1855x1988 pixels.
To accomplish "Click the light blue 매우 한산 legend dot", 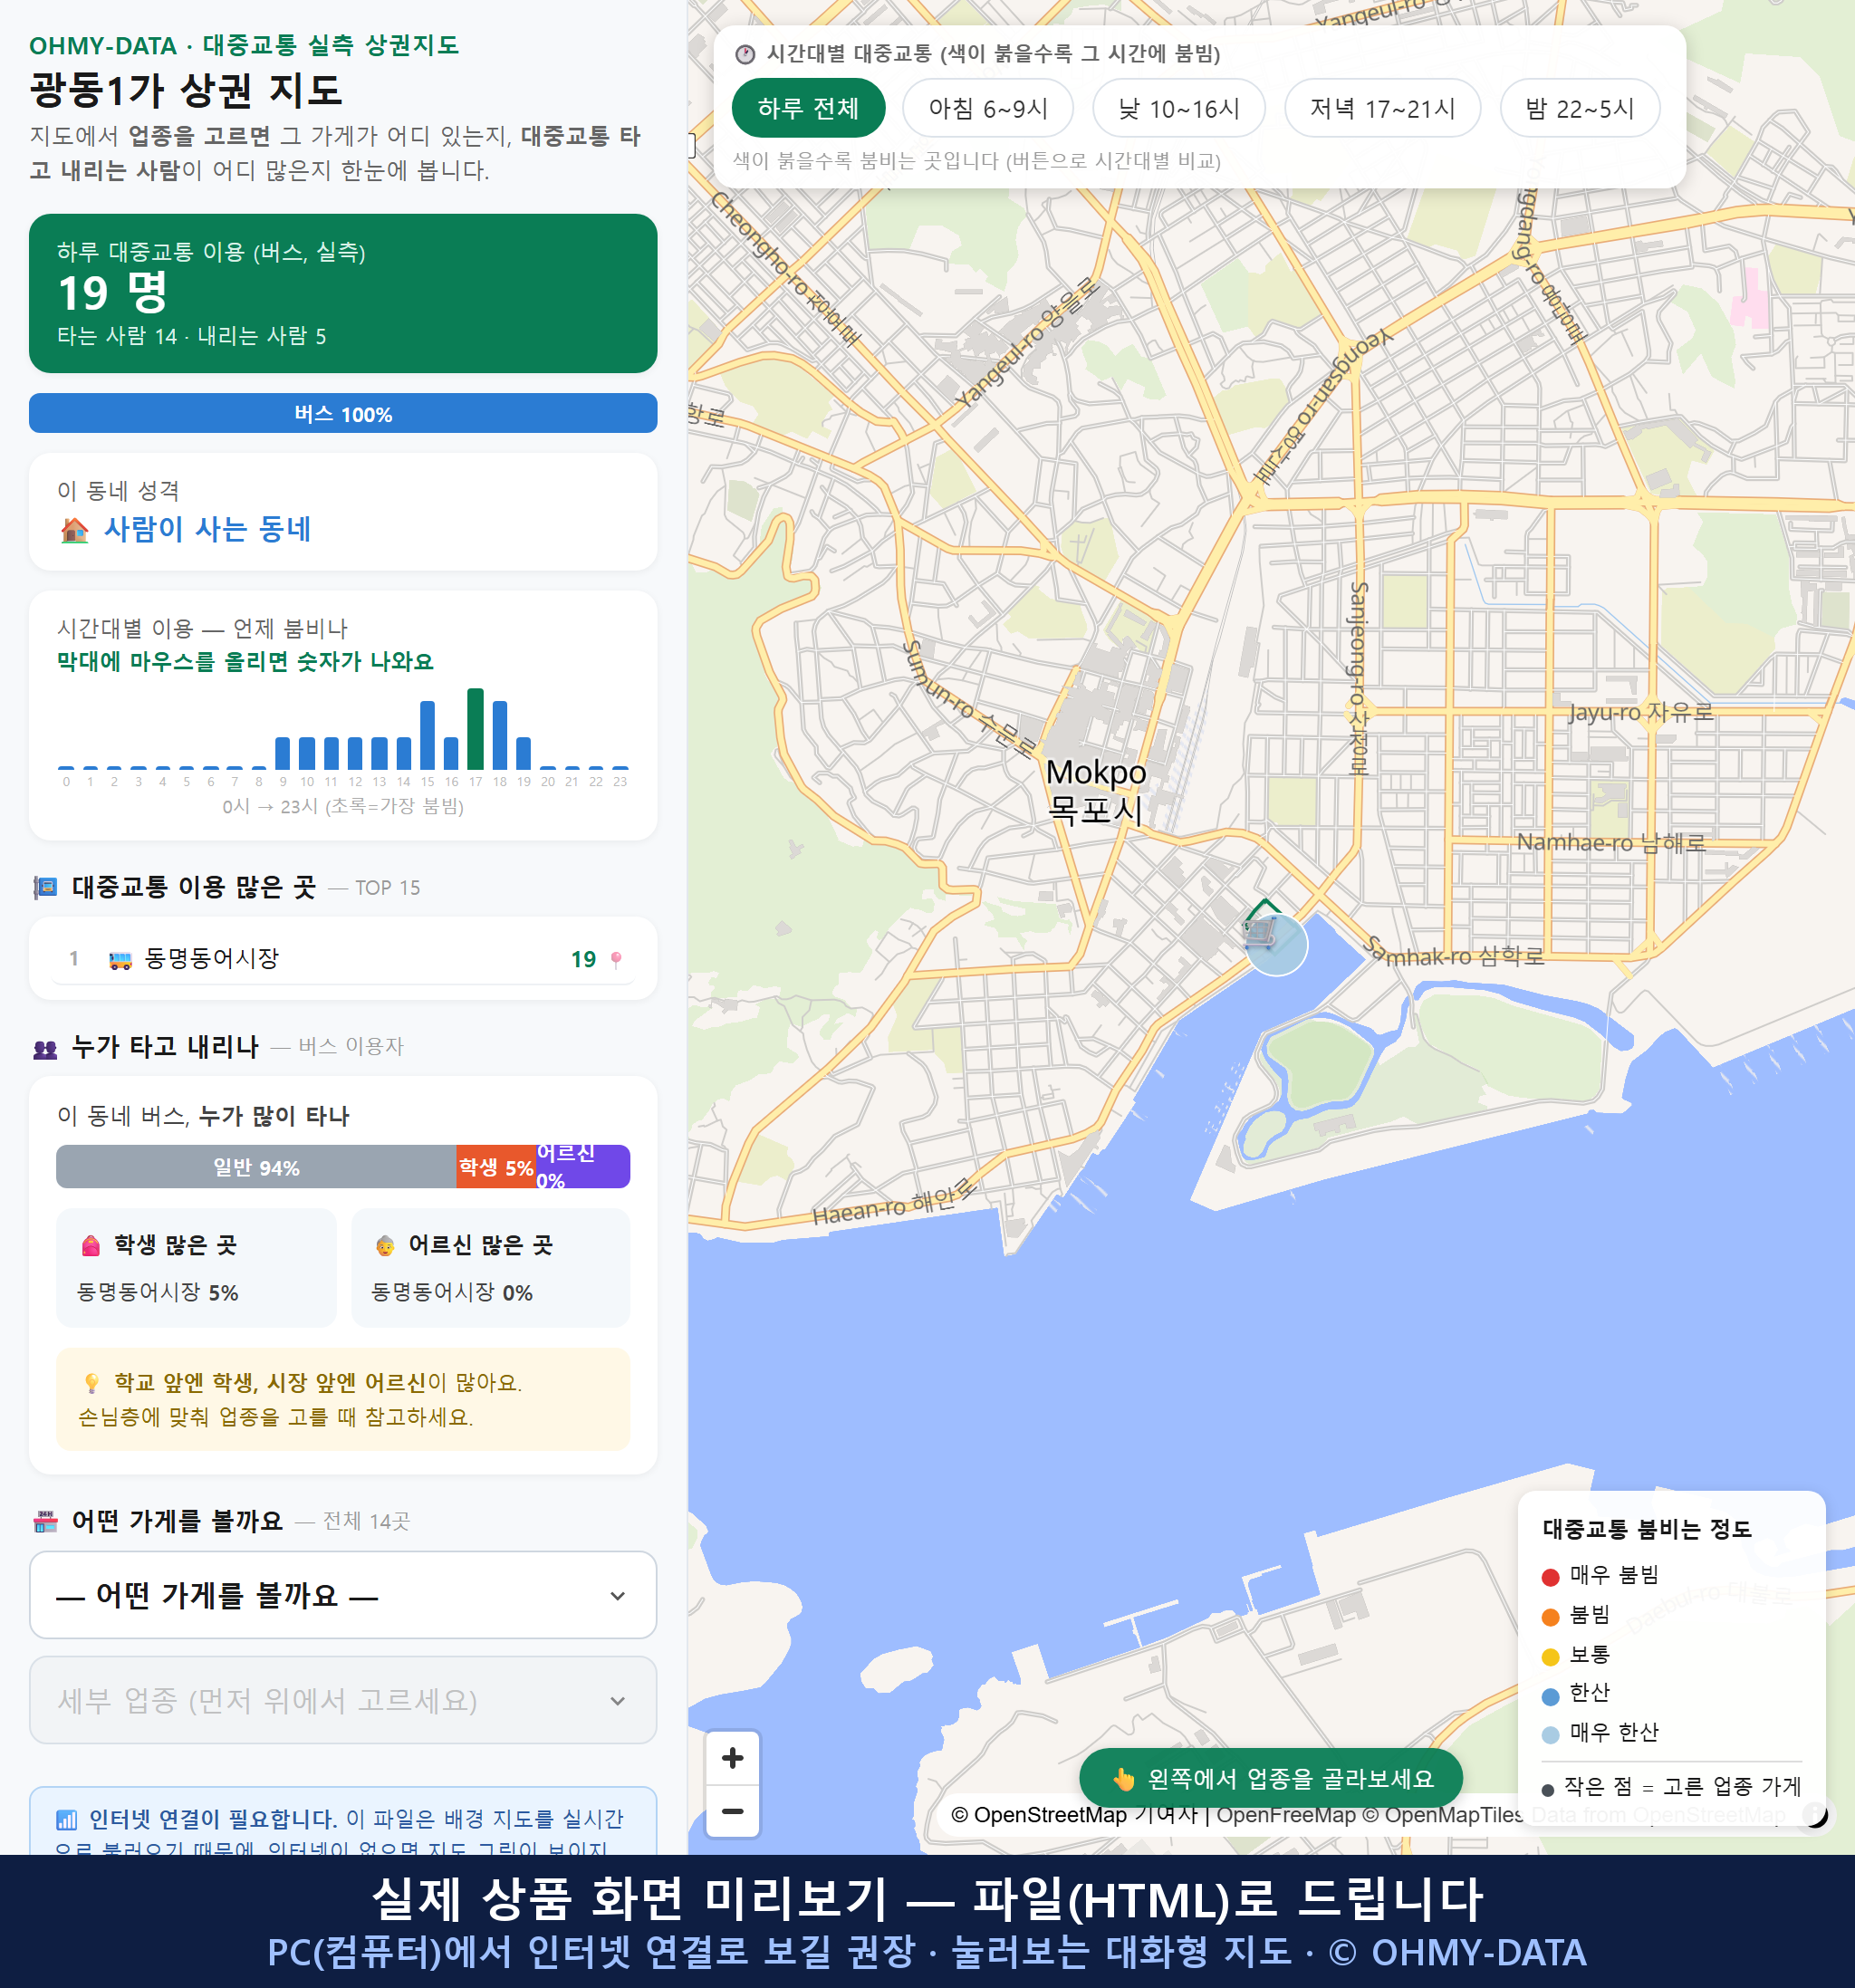I will coord(1551,1735).
